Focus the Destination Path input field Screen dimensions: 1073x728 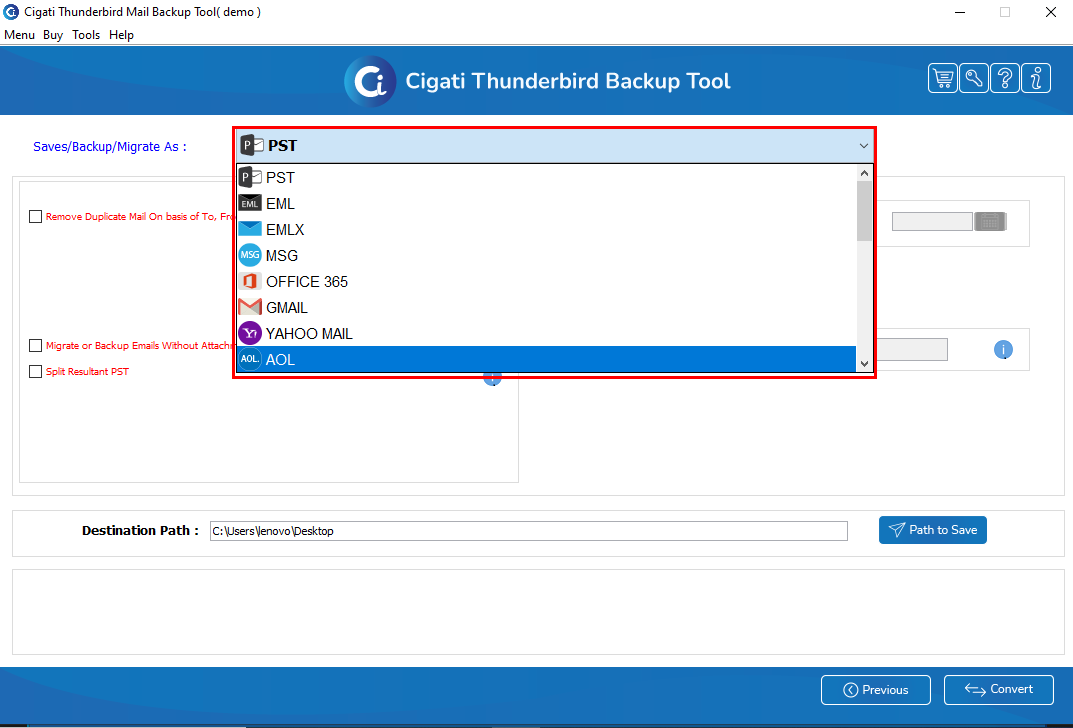[x=529, y=531]
